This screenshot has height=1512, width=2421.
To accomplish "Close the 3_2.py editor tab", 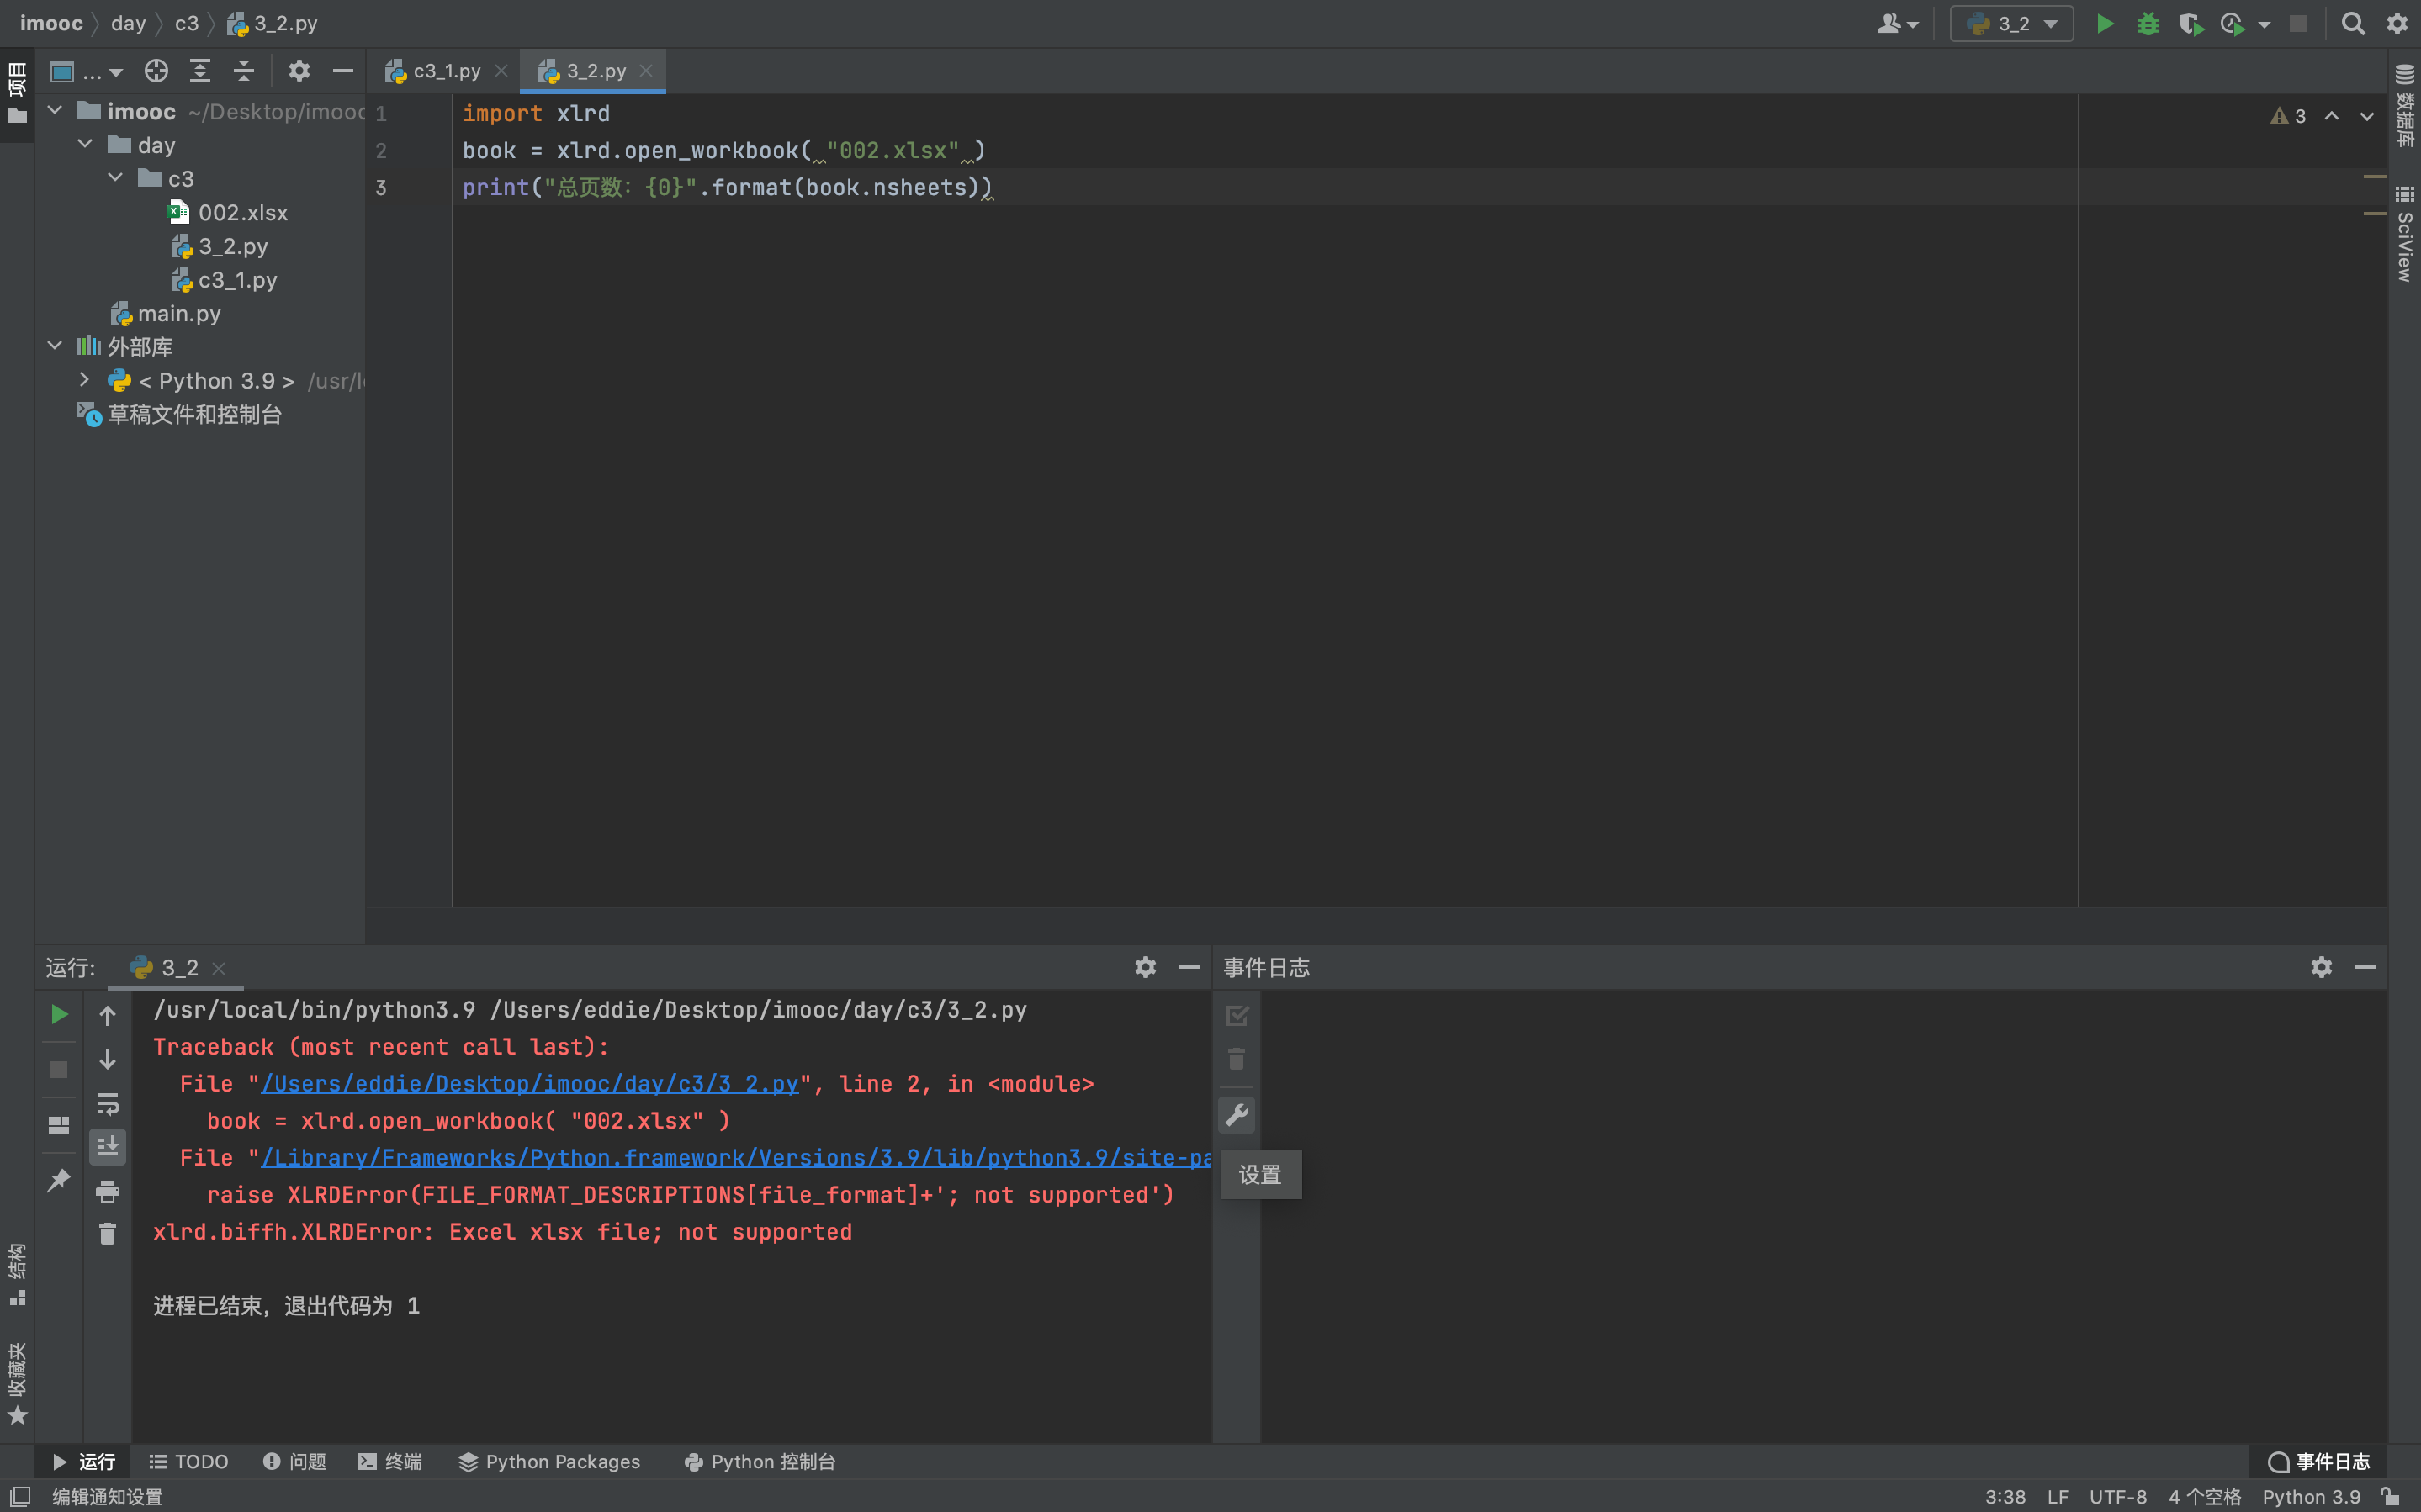I will 646,71.
